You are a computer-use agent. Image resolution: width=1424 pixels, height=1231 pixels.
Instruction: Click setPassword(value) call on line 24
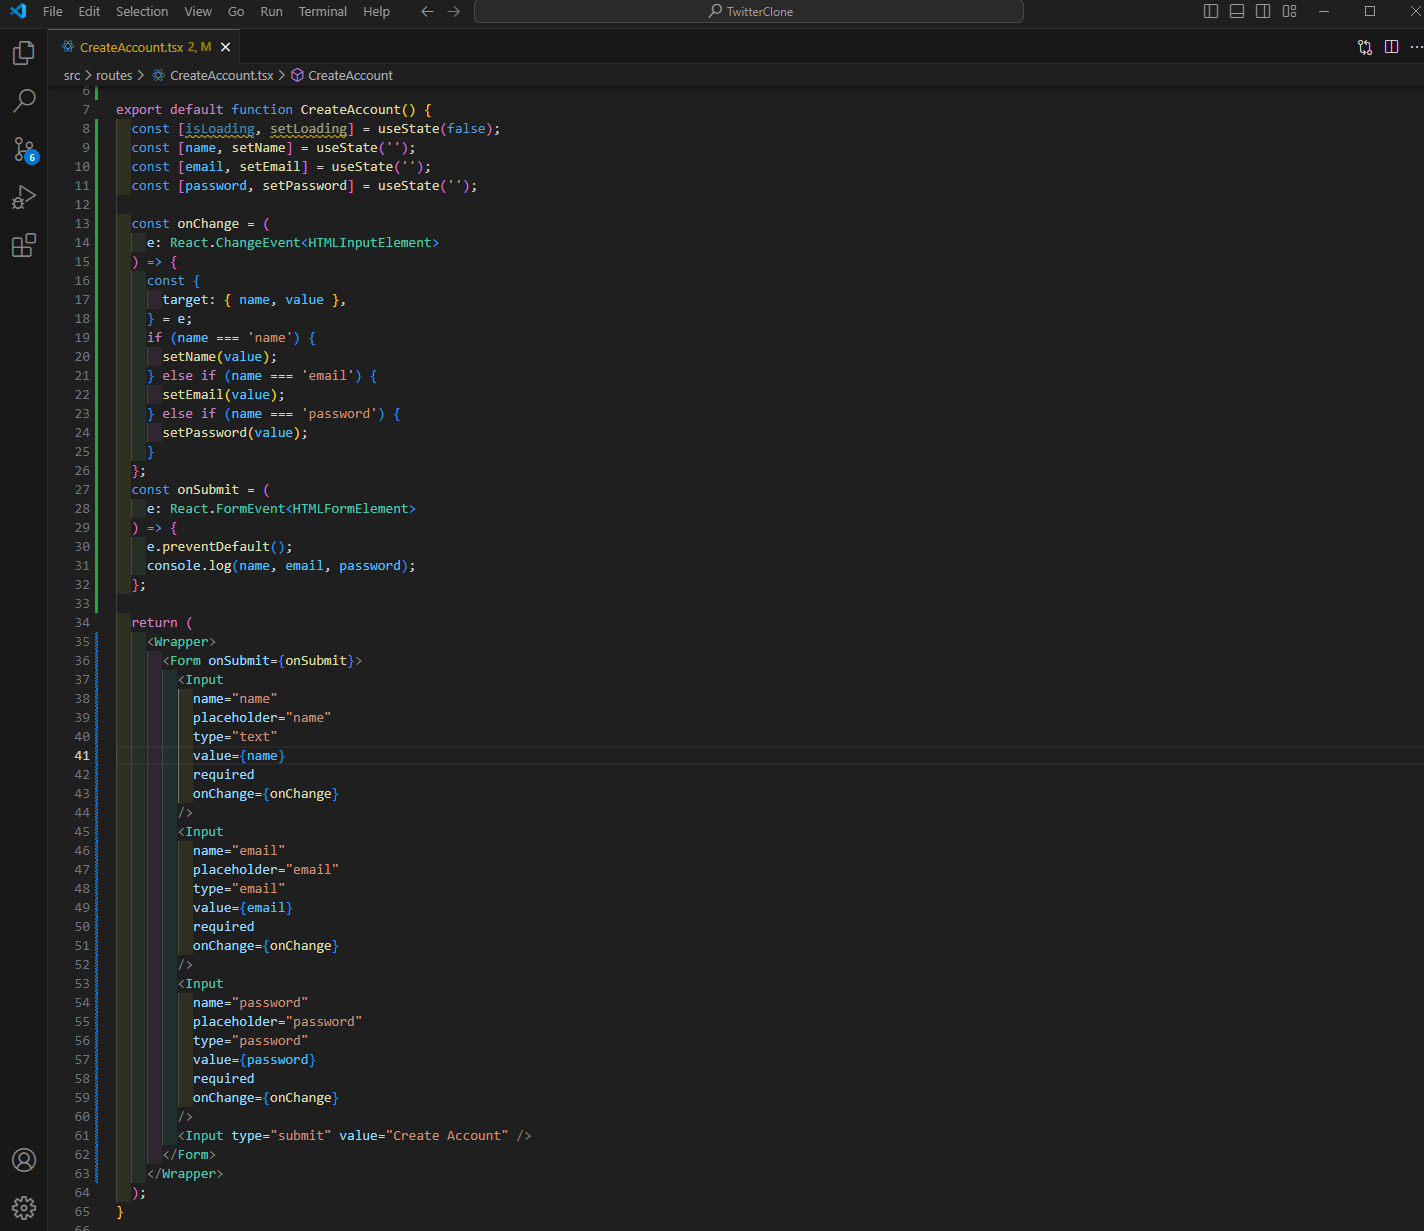[235, 433]
